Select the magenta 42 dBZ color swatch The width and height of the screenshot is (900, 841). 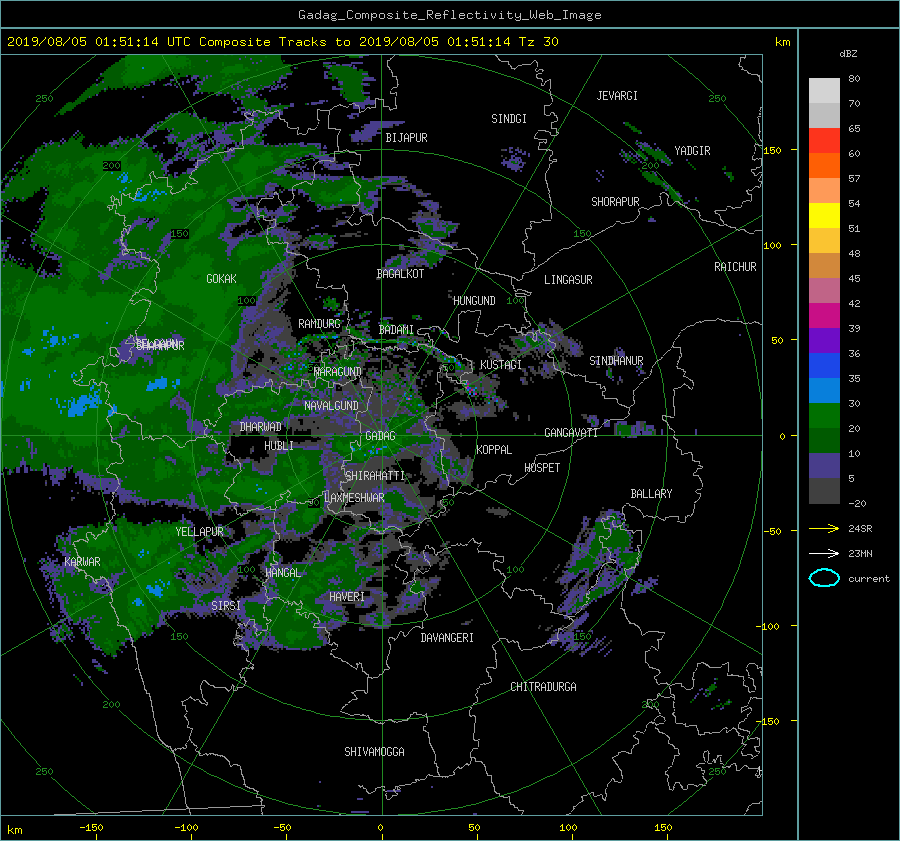coord(824,316)
